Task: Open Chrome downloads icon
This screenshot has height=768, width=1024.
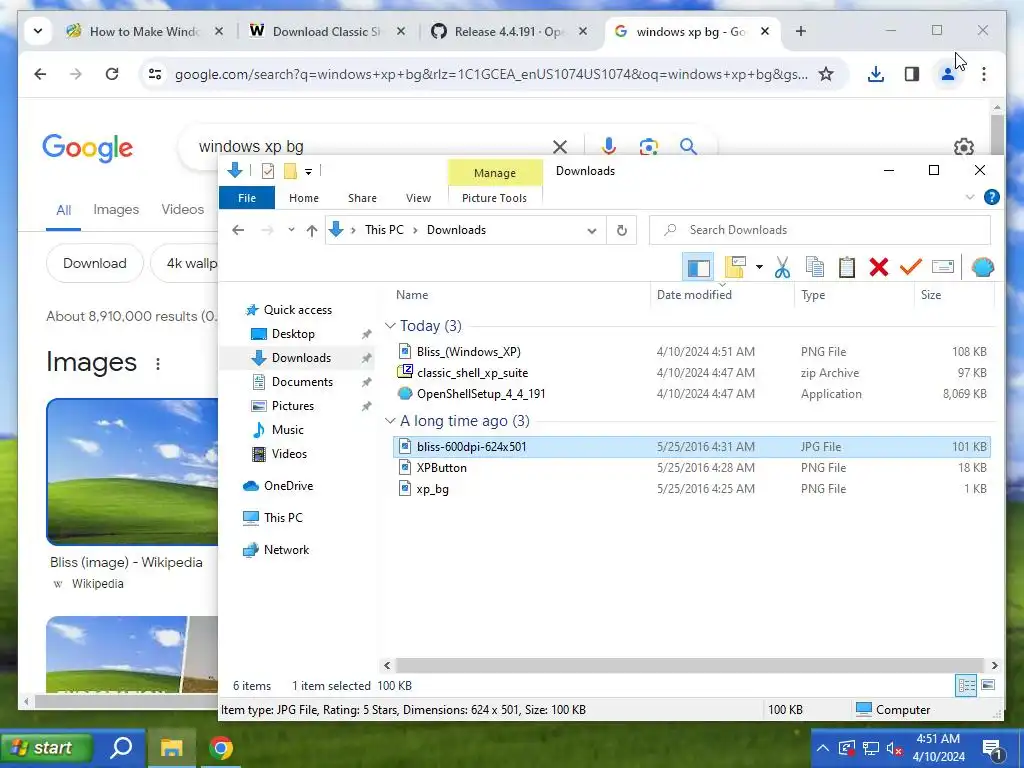Action: (876, 74)
